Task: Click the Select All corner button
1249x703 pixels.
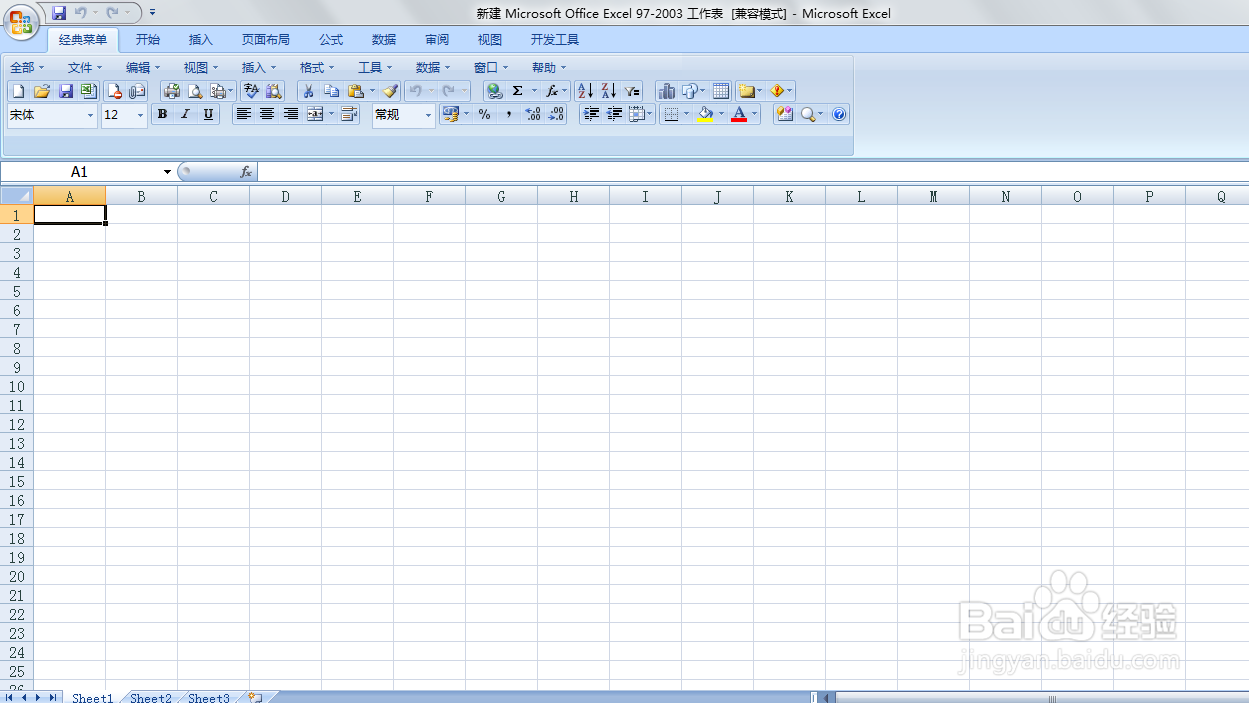Action: pos(17,196)
